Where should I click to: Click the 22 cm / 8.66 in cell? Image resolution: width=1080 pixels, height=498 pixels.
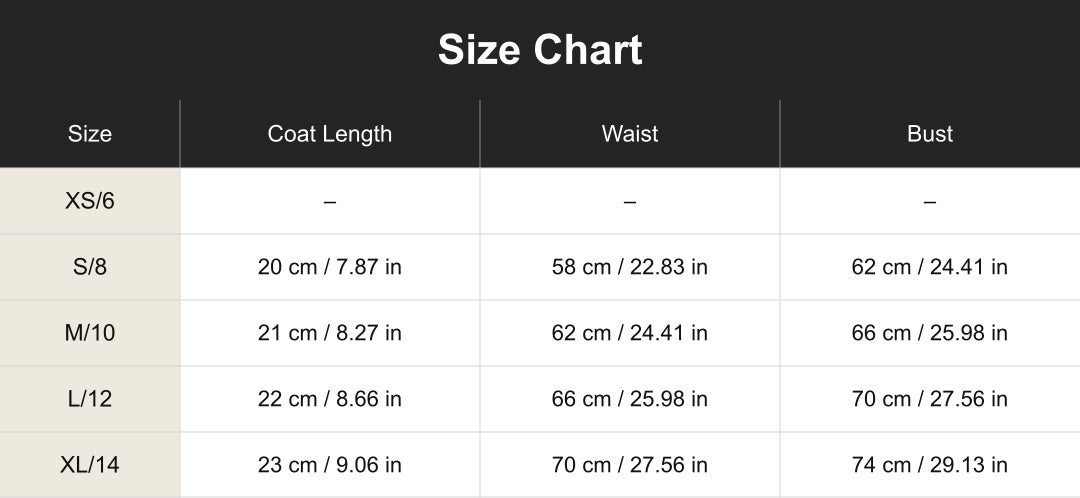click(329, 400)
